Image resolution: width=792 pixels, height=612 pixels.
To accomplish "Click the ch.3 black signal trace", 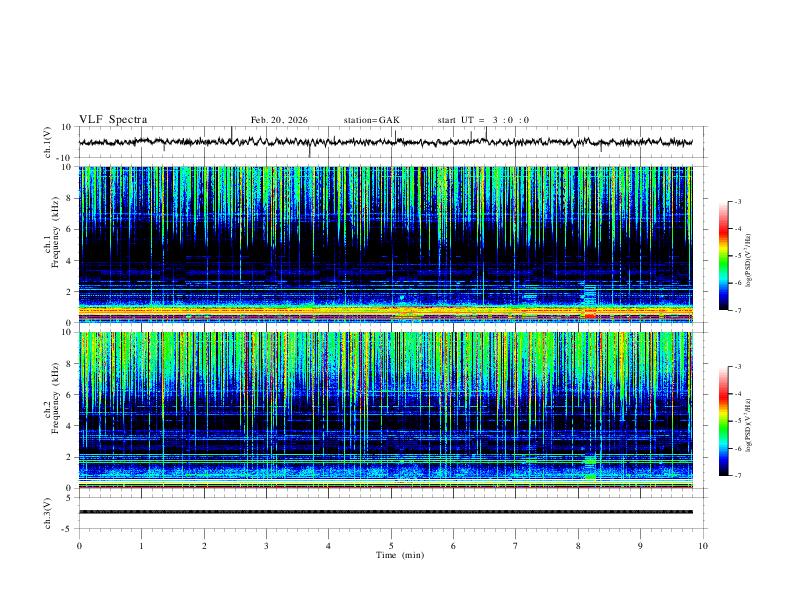I will point(385,512).
